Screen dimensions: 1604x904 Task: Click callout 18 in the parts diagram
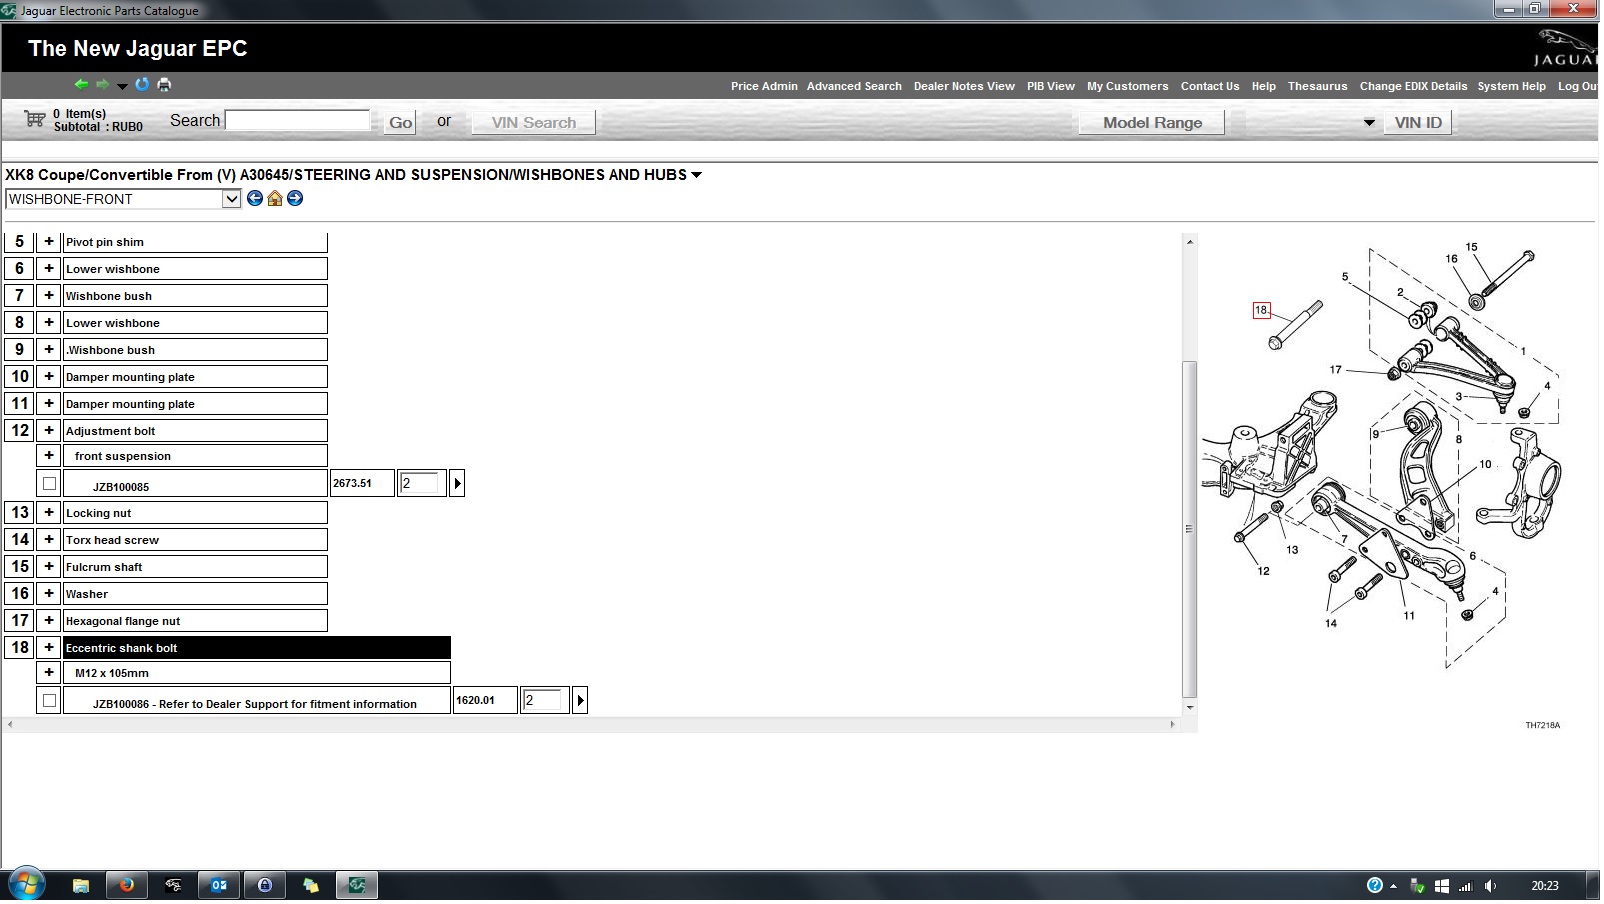1262,311
